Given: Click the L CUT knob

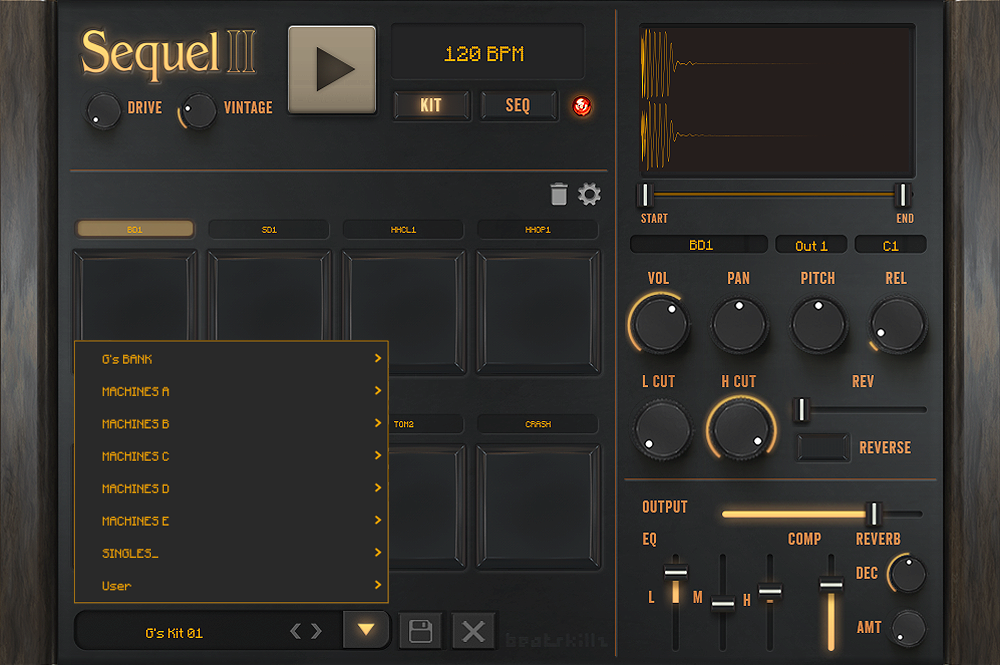Looking at the screenshot, I should (x=662, y=430).
